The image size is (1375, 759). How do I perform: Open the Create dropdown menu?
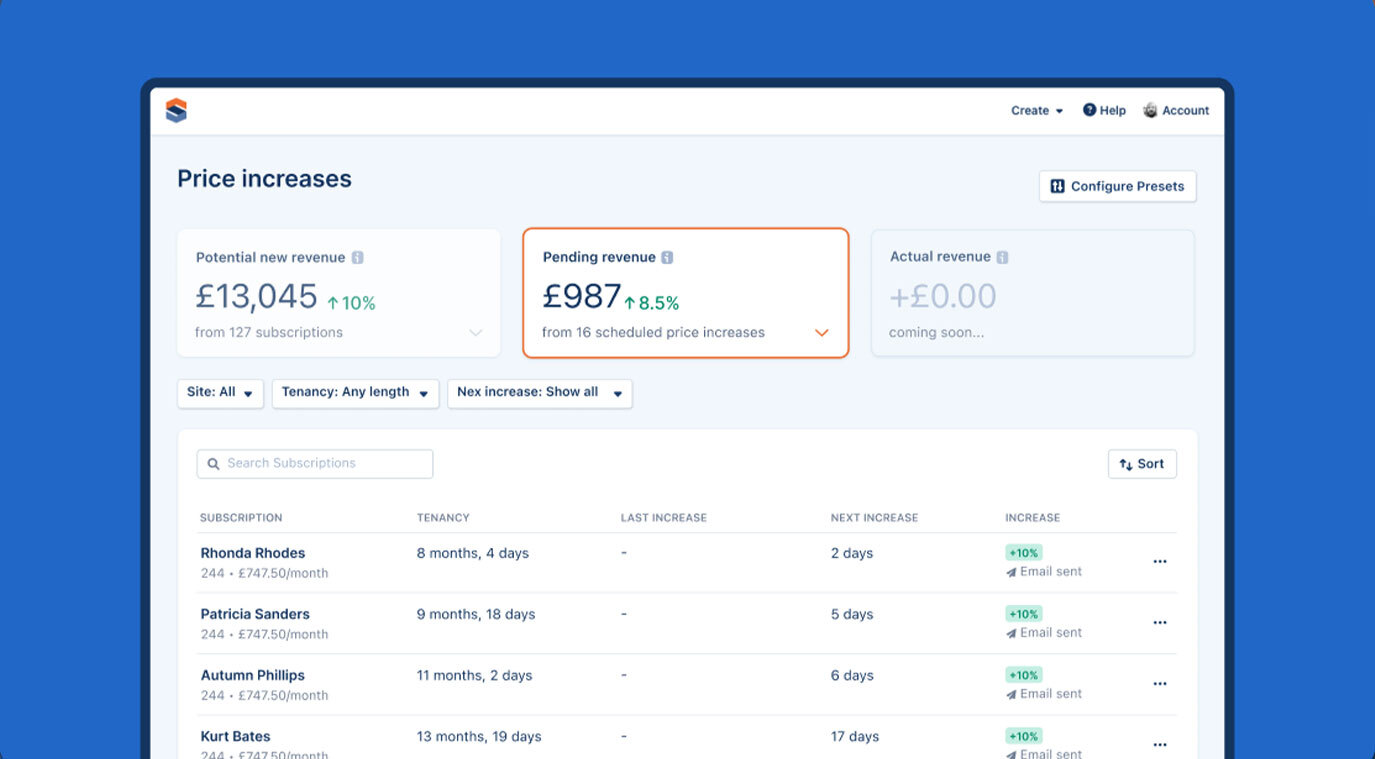pos(1036,111)
